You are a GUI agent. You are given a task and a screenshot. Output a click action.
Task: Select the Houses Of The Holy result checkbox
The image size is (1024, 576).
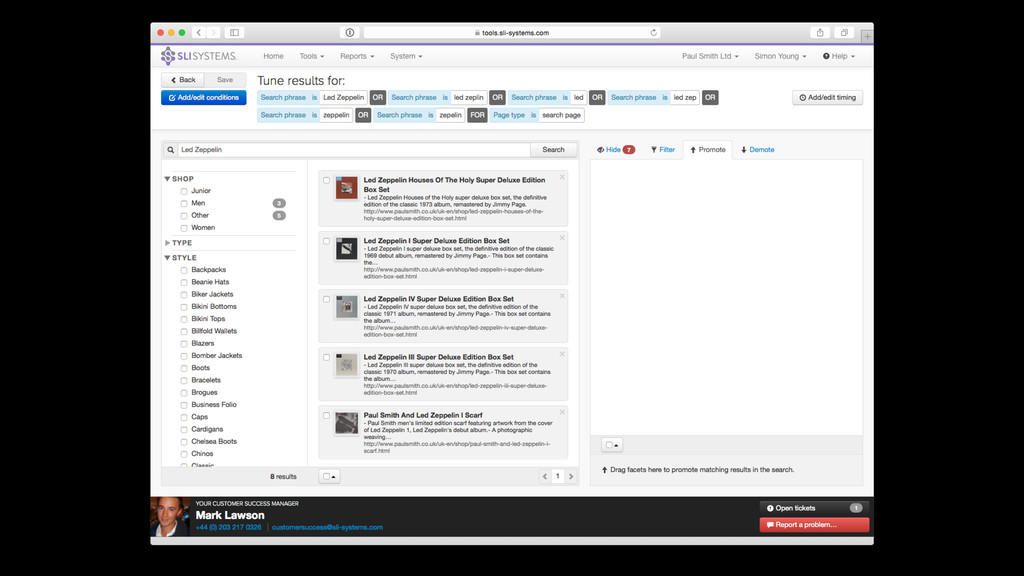tap(327, 180)
